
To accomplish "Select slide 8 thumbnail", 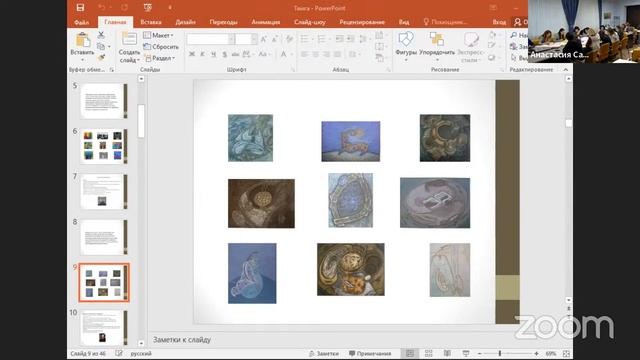I will 104,237.
